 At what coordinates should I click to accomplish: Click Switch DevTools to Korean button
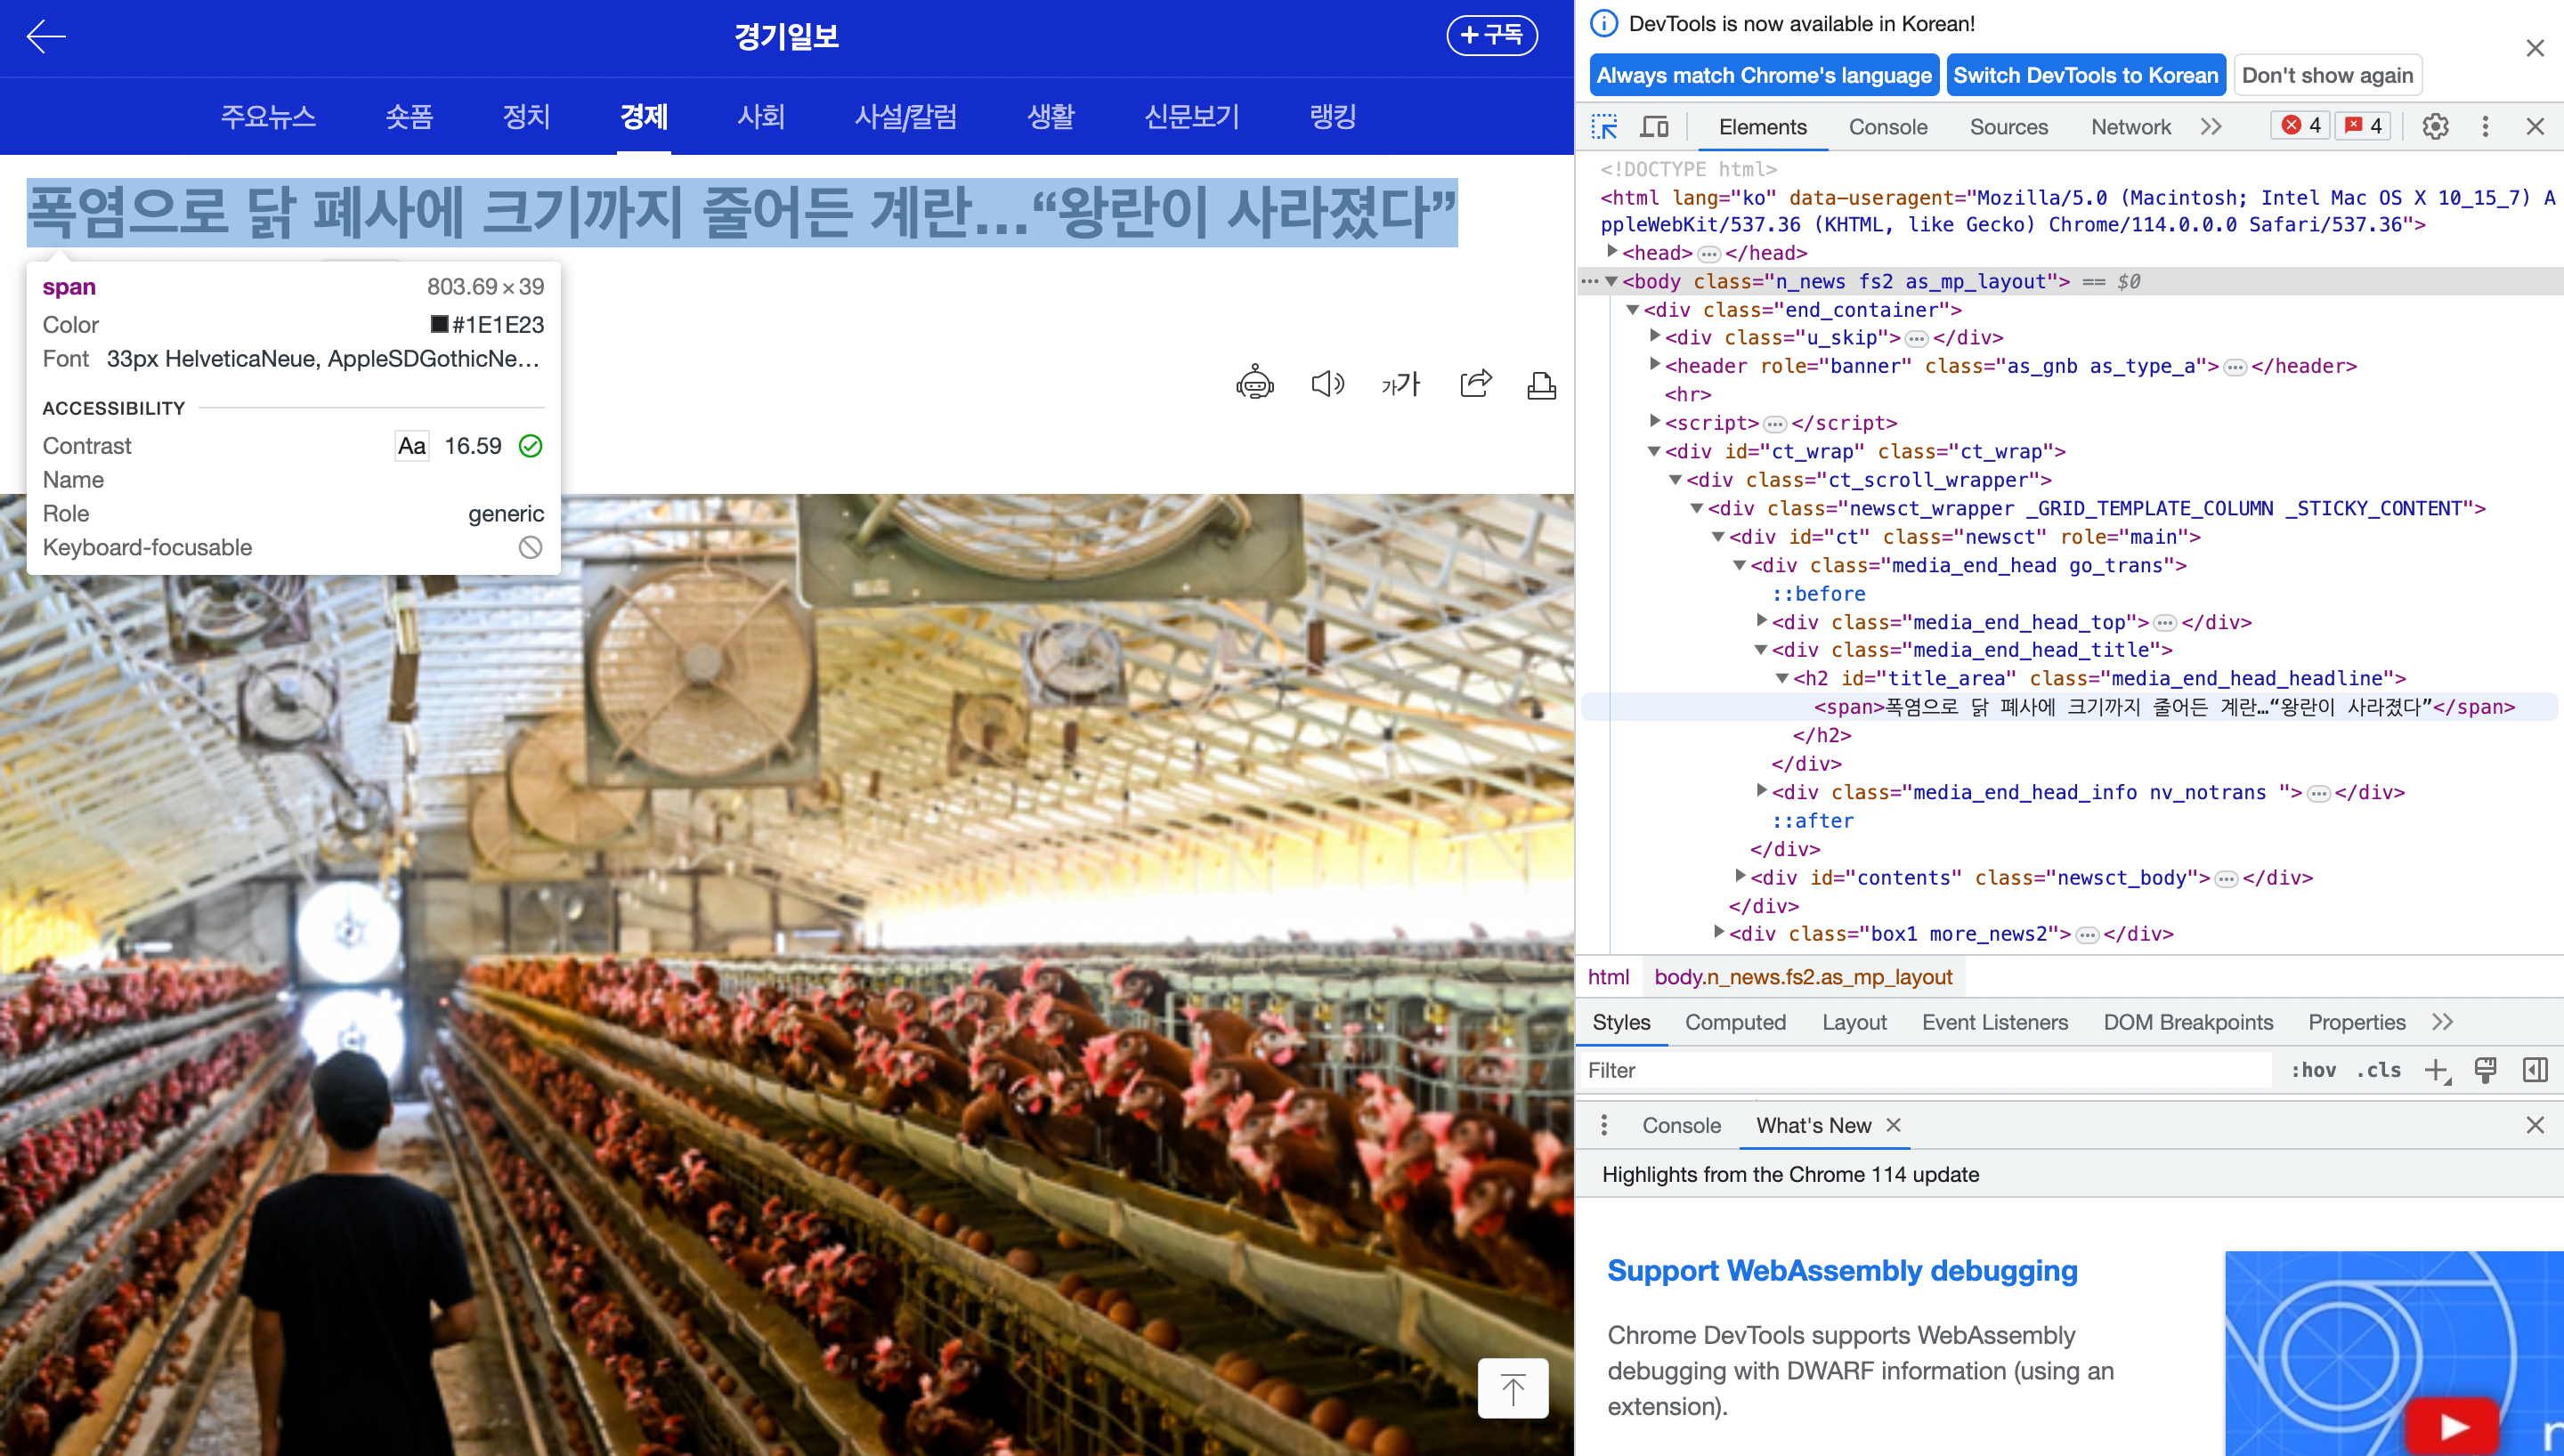[2085, 75]
